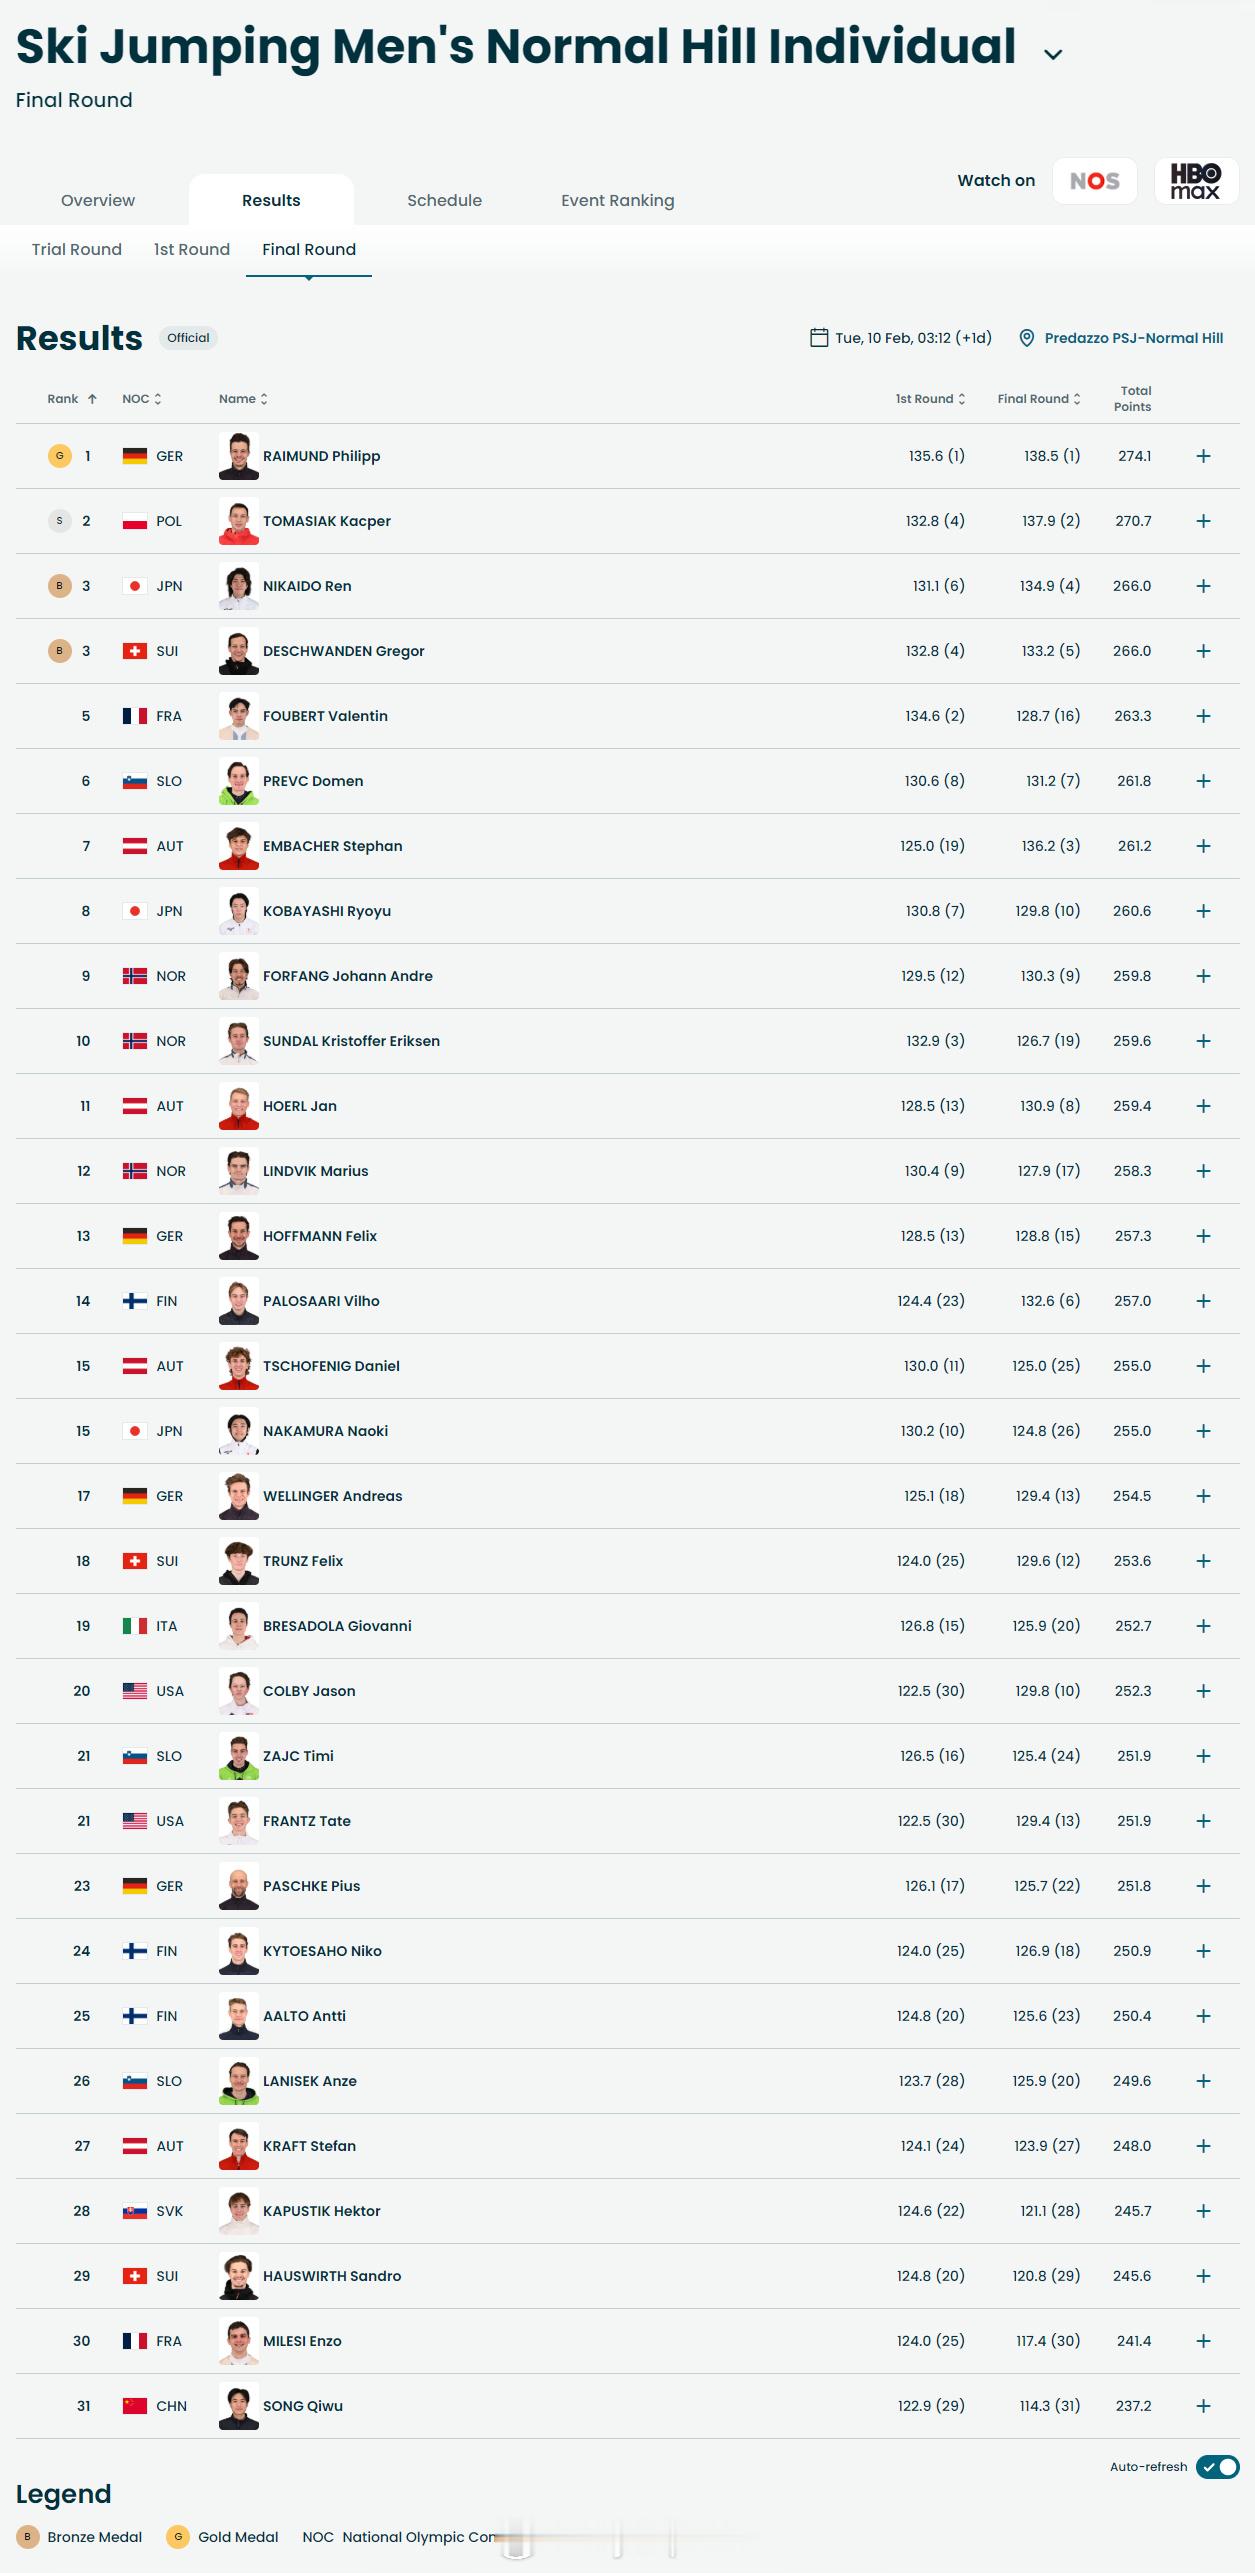The height and width of the screenshot is (2573, 1255).
Task: Click the gold medal icon beside RAIMUND
Action: click(60, 456)
